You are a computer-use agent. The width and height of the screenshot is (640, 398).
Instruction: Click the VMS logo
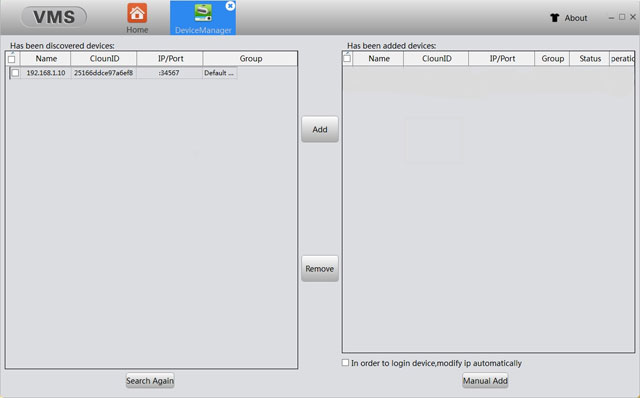click(x=54, y=17)
